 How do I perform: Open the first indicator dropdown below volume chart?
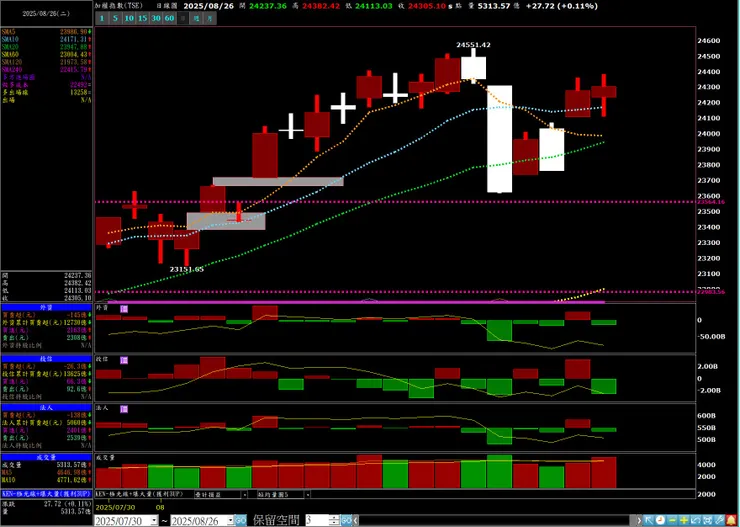[x=244, y=494]
